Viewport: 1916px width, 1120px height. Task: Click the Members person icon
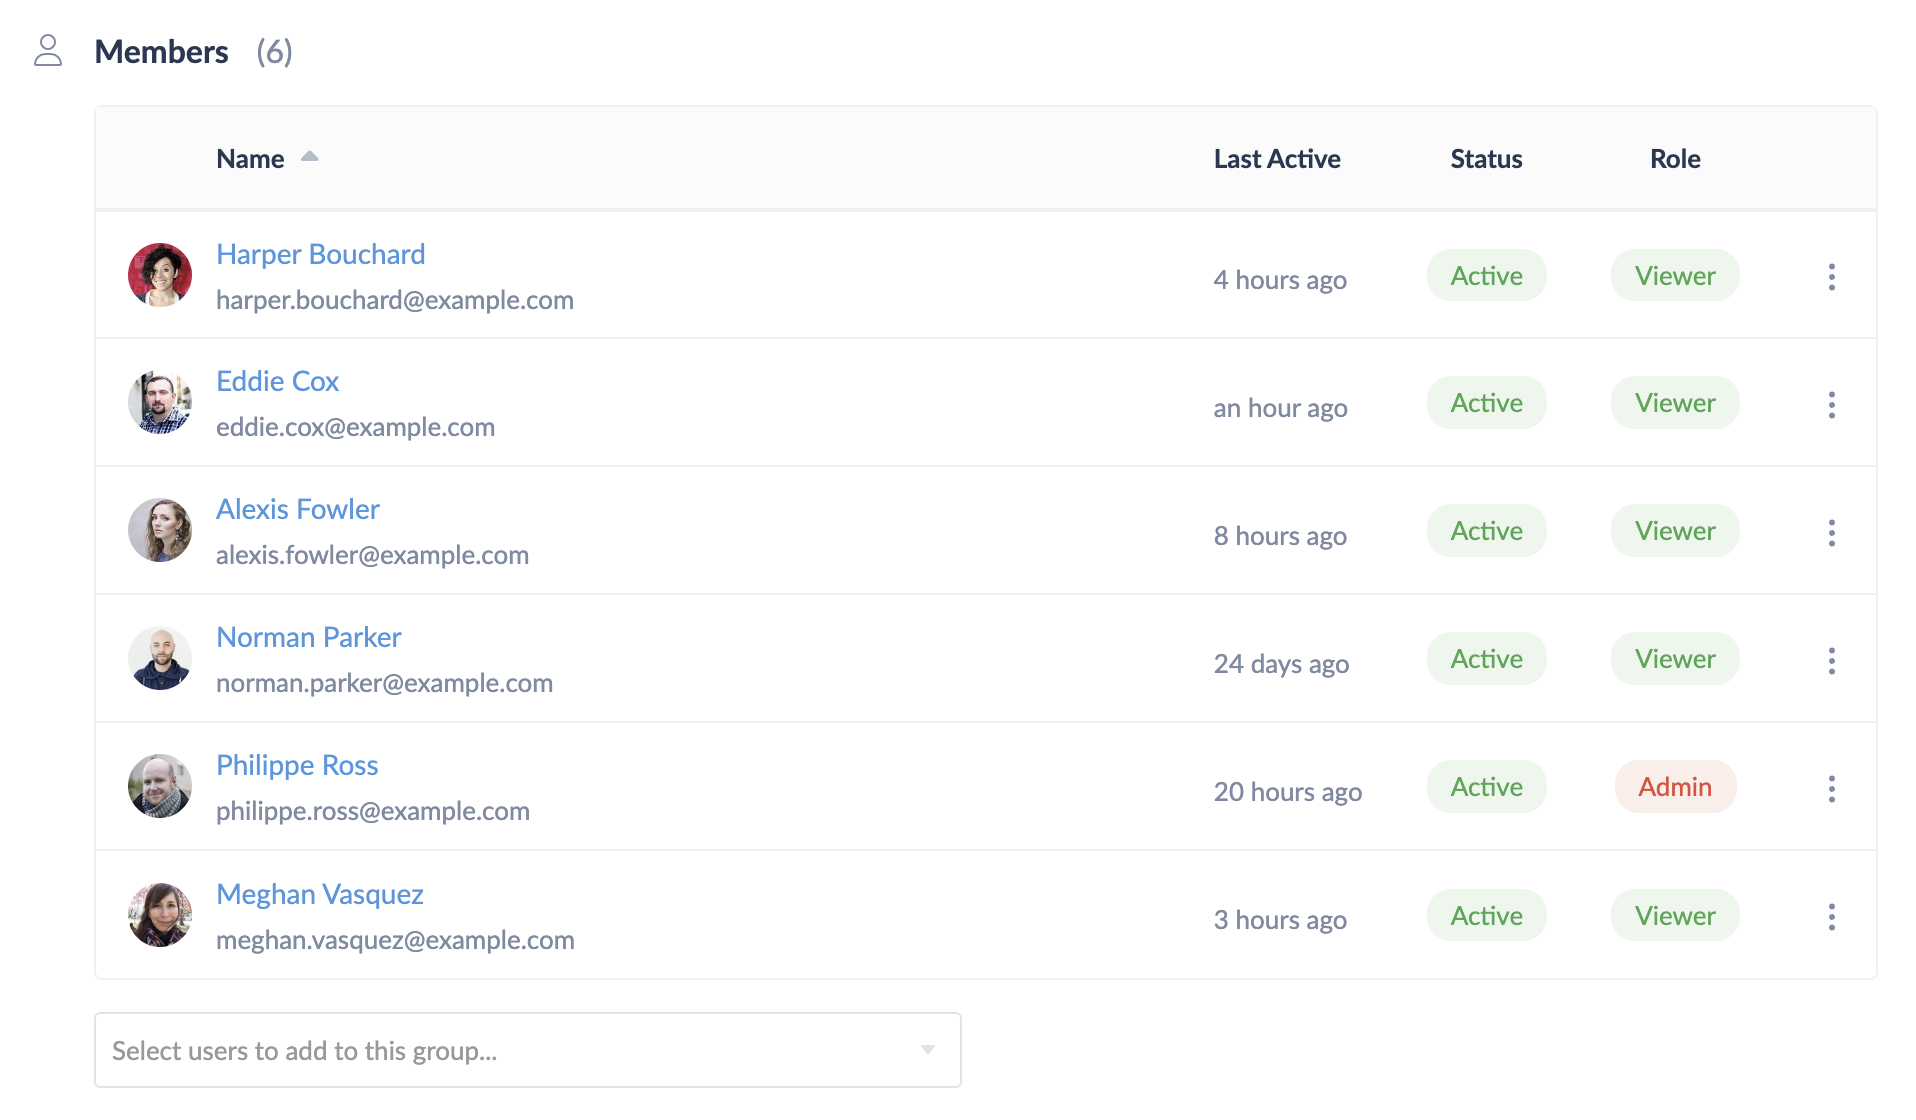[48, 51]
